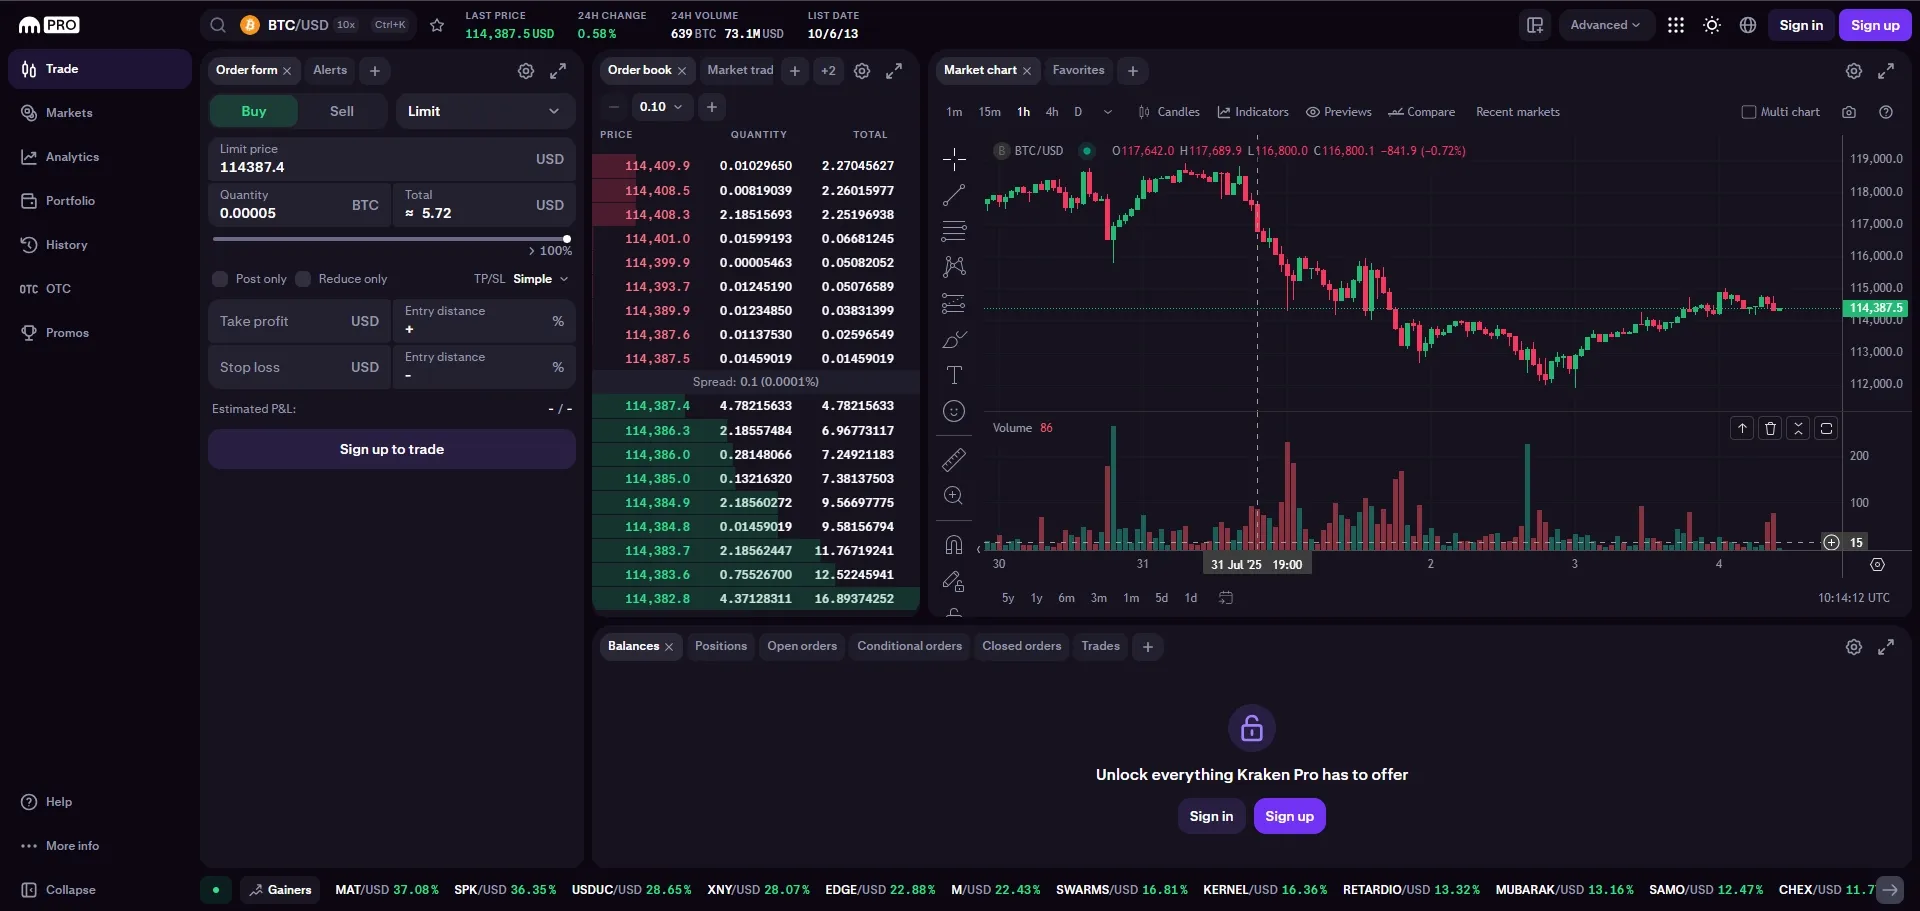
Task: Move the Volume pane up
Action: click(x=1742, y=428)
